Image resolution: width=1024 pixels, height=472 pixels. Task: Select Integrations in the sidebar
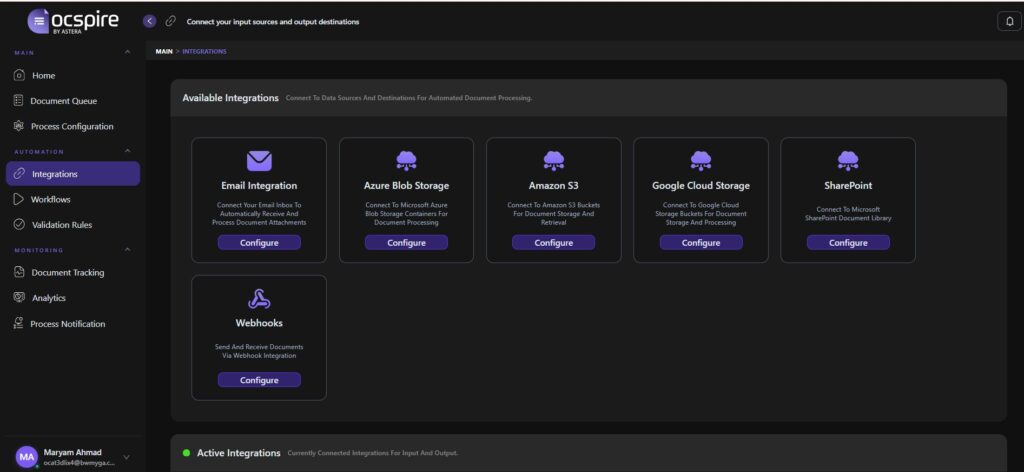pyautogui.click(x=73, y=174)
